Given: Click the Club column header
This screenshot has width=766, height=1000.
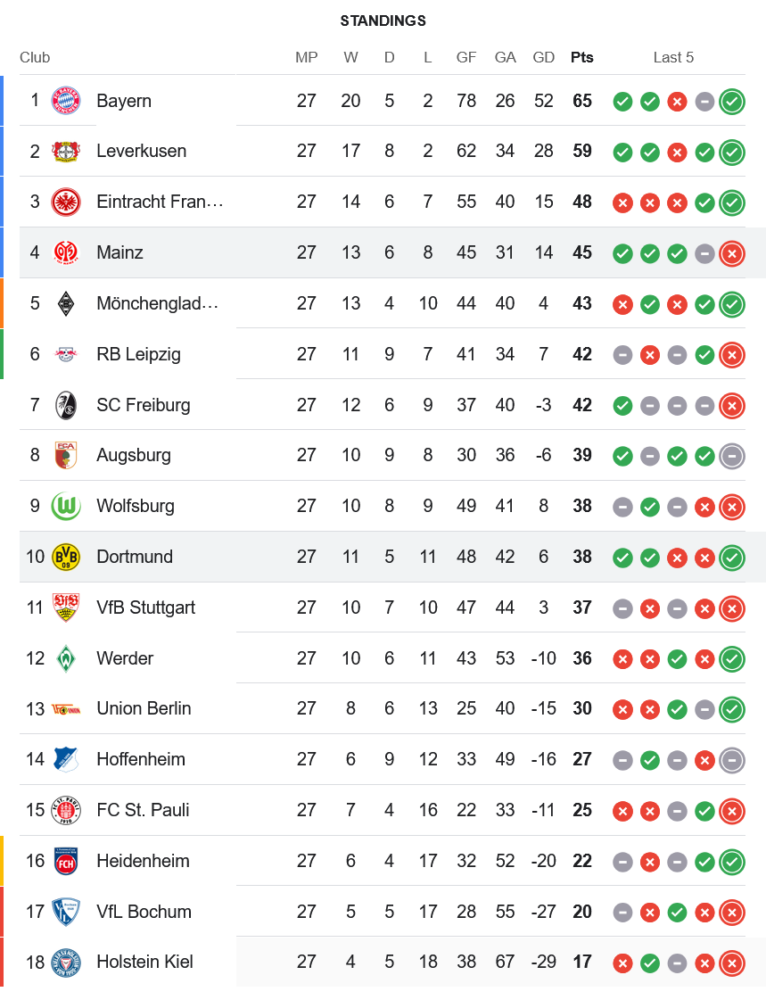Looking at the screenshot, I should coord(35,57).
